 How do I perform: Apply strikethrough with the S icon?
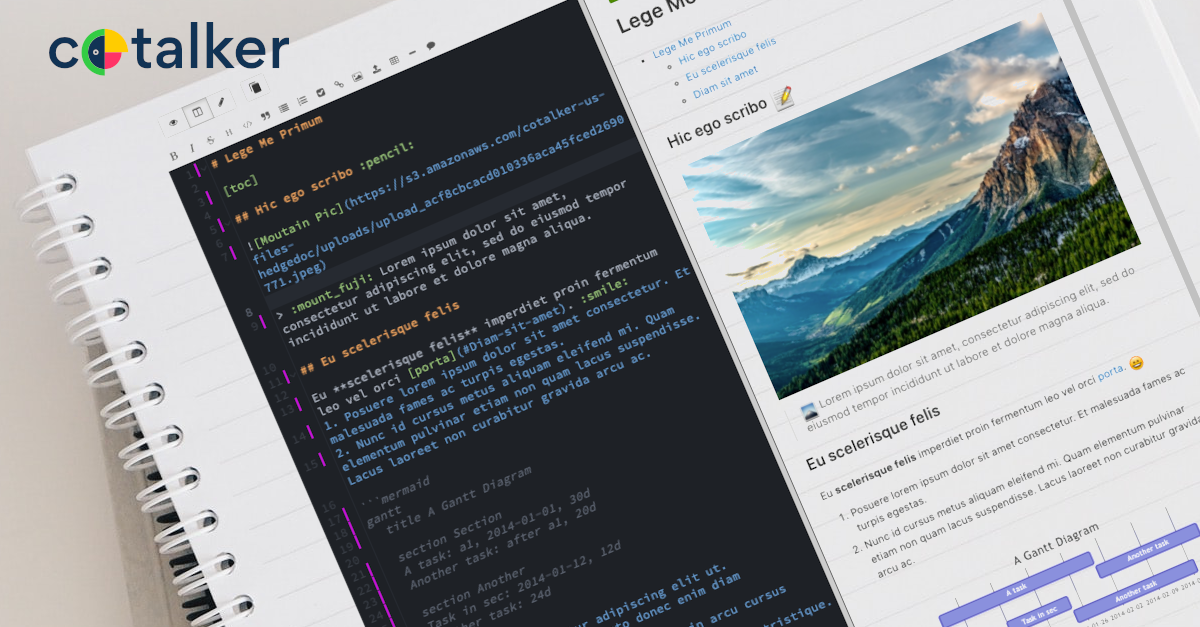pyautogui.click(x=210, y=139)
